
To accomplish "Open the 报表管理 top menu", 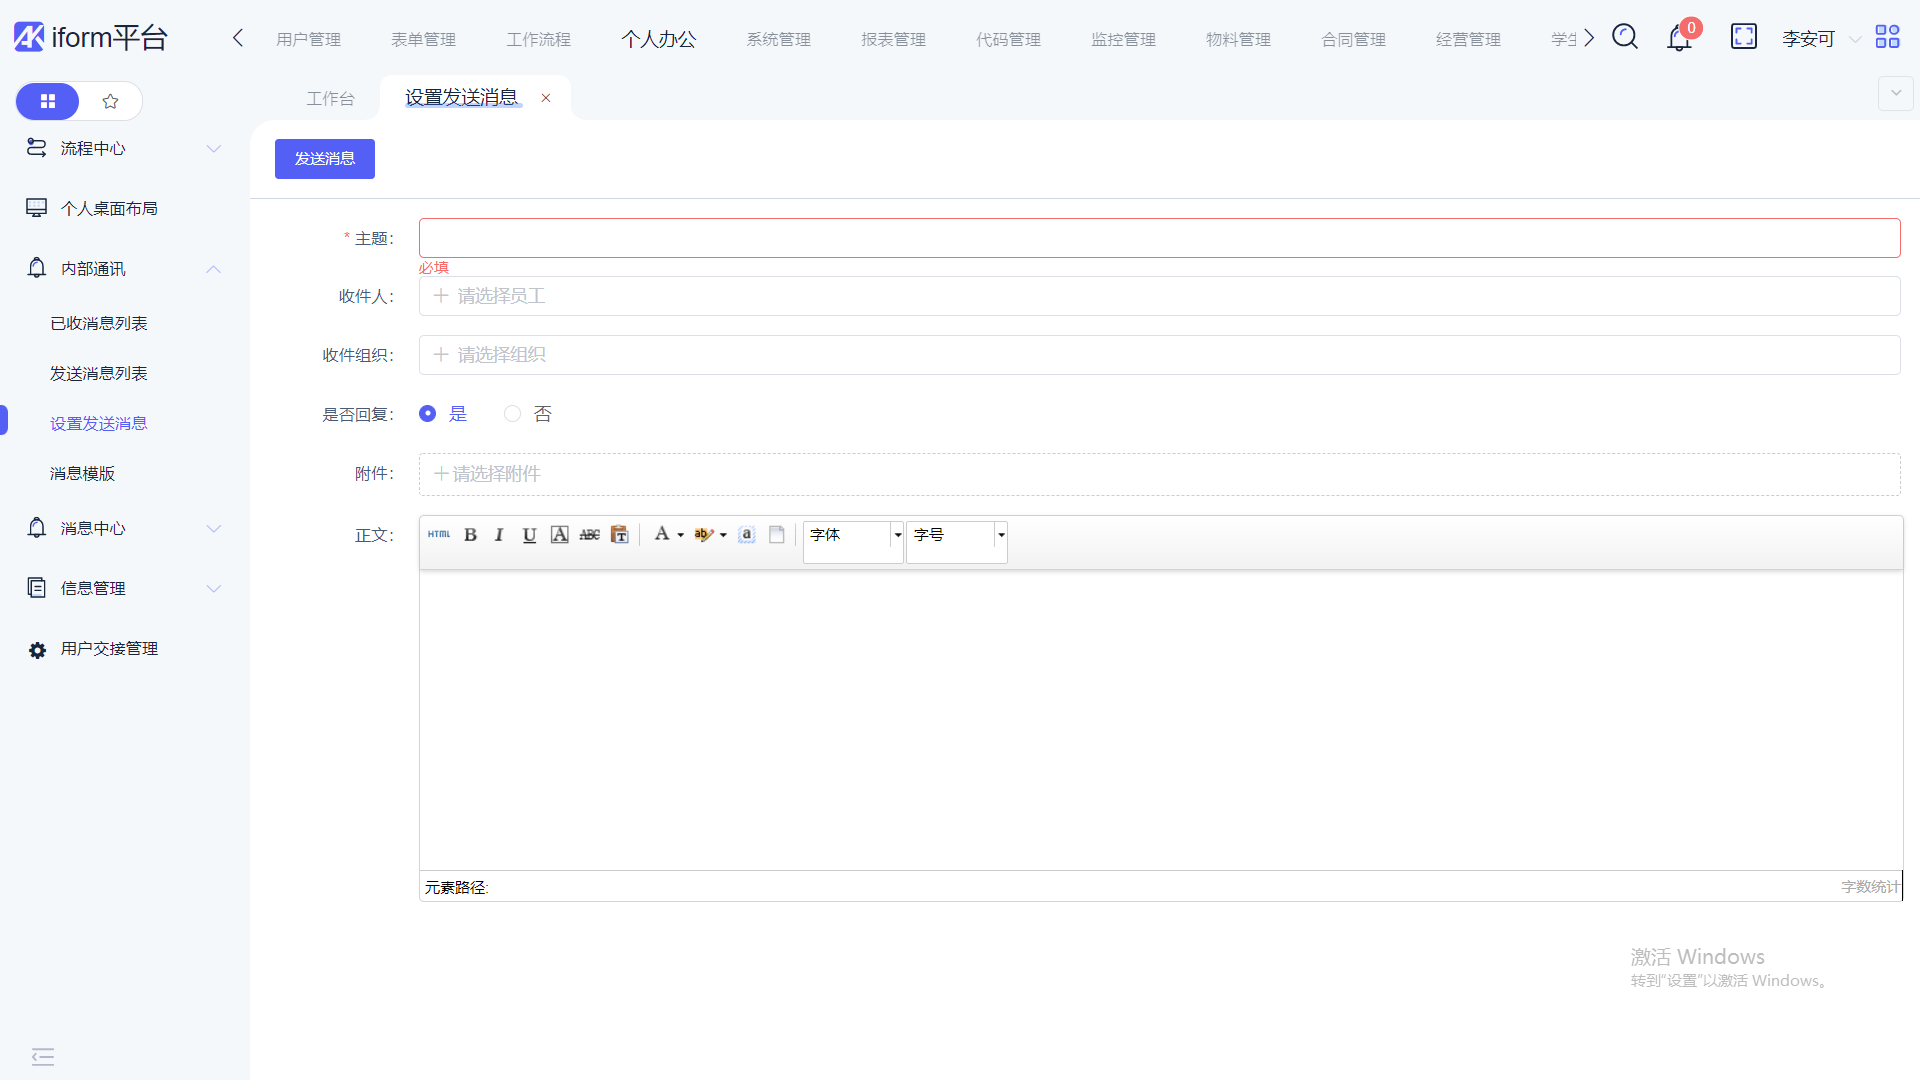I will 893,40.
